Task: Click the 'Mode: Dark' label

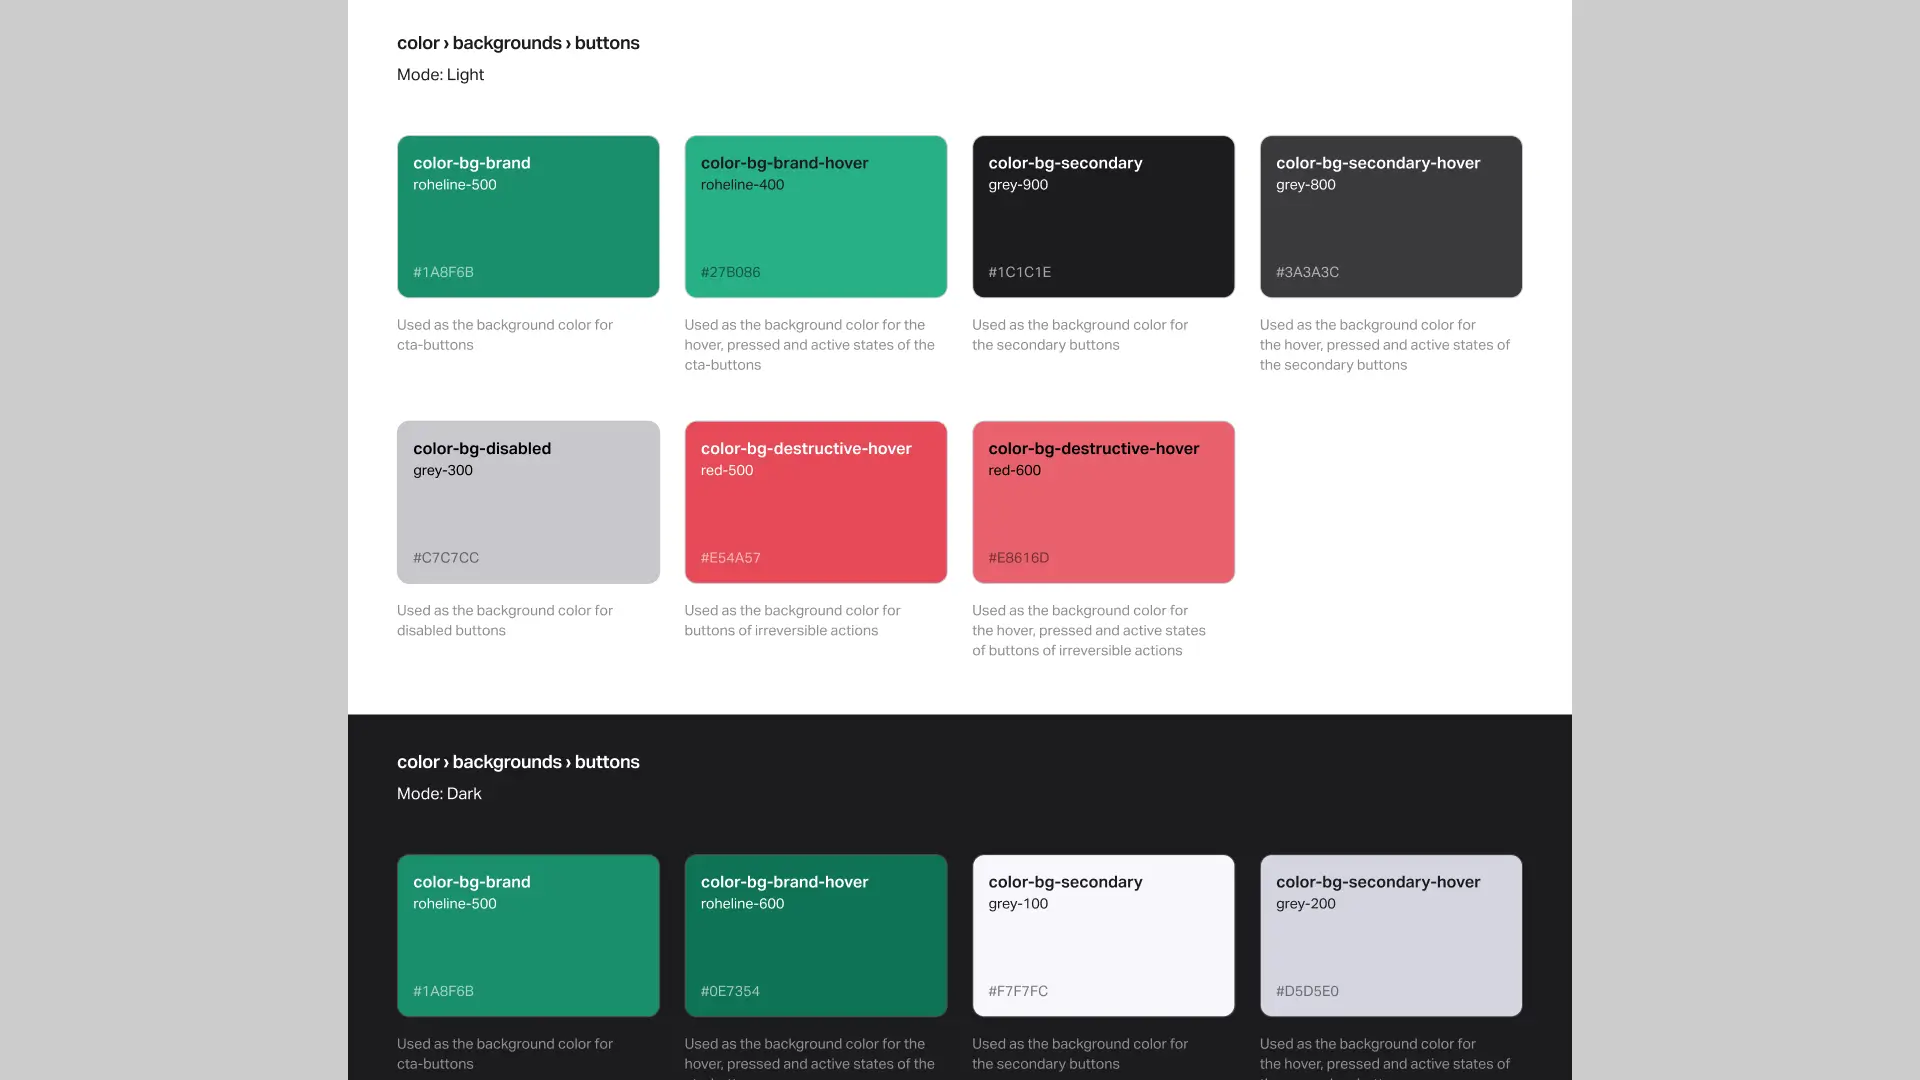Action: pyautogui.click(x=439, y=794)
